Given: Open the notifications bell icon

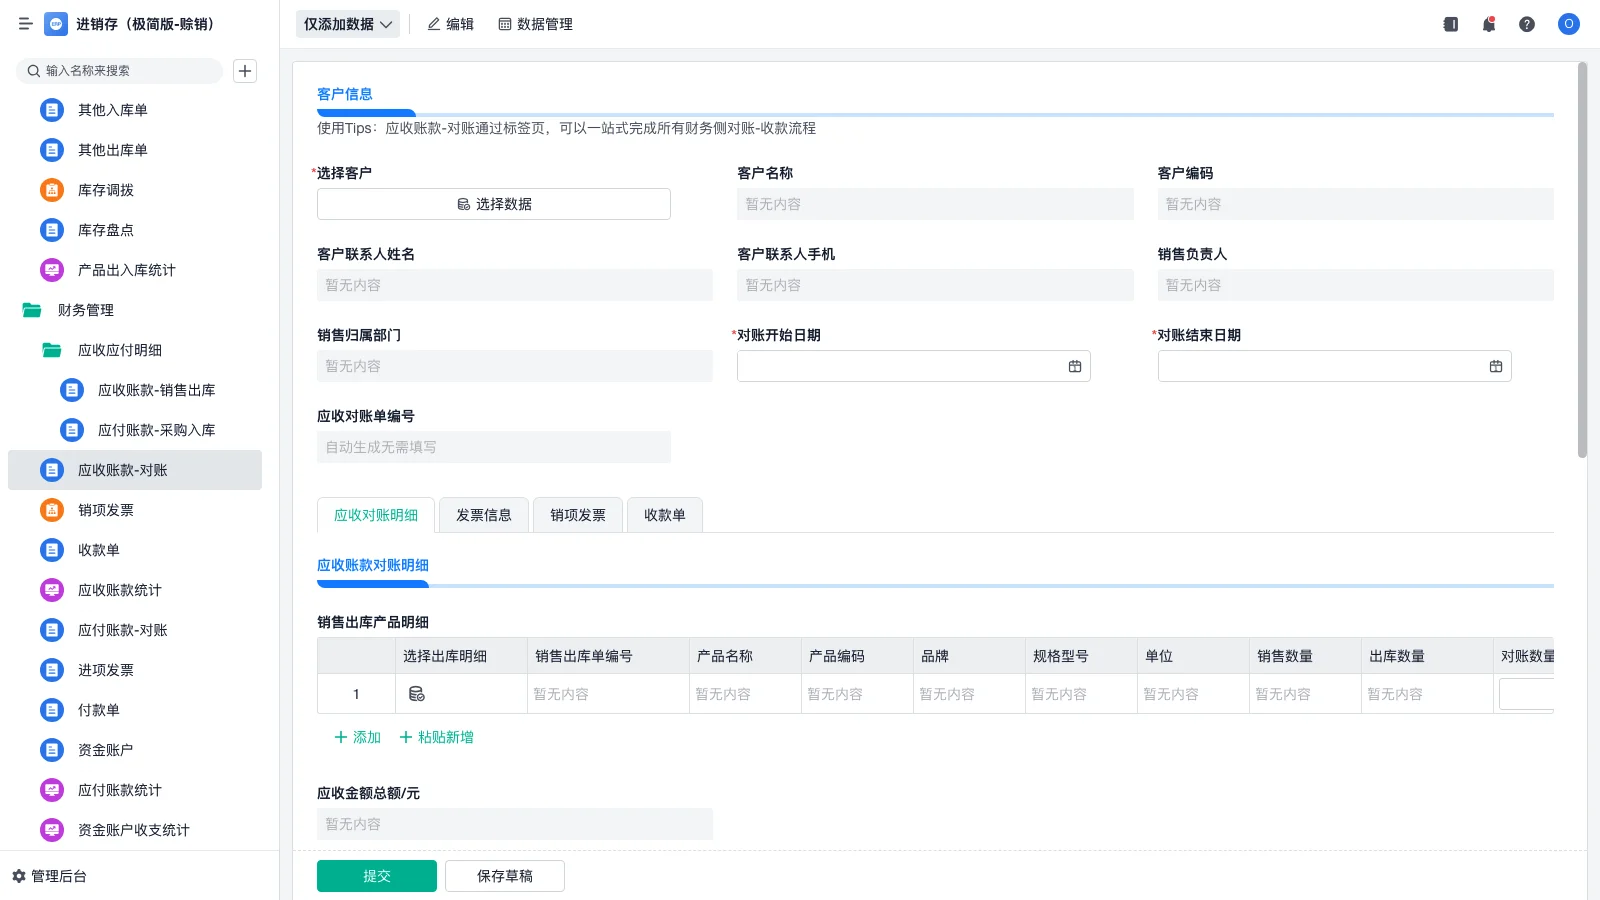Looking at the screenshot, I should point(1489,24).
